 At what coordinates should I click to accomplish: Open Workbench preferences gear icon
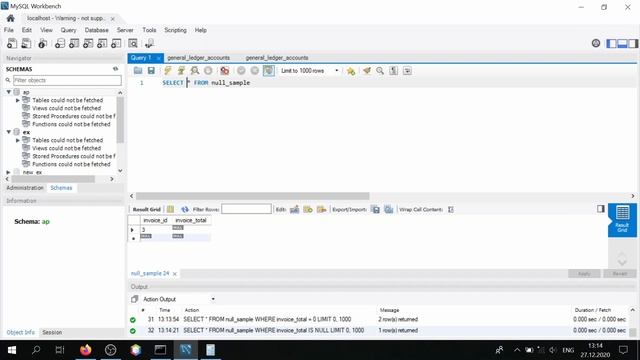pyautogui.click(x=596, y=43)
